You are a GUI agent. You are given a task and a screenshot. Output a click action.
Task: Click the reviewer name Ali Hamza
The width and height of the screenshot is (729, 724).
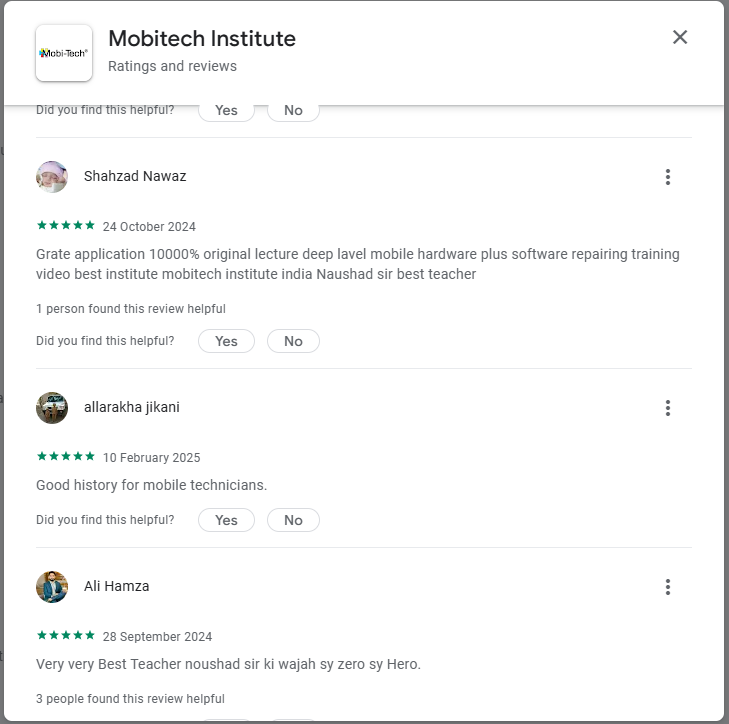(x=117, y=587)
